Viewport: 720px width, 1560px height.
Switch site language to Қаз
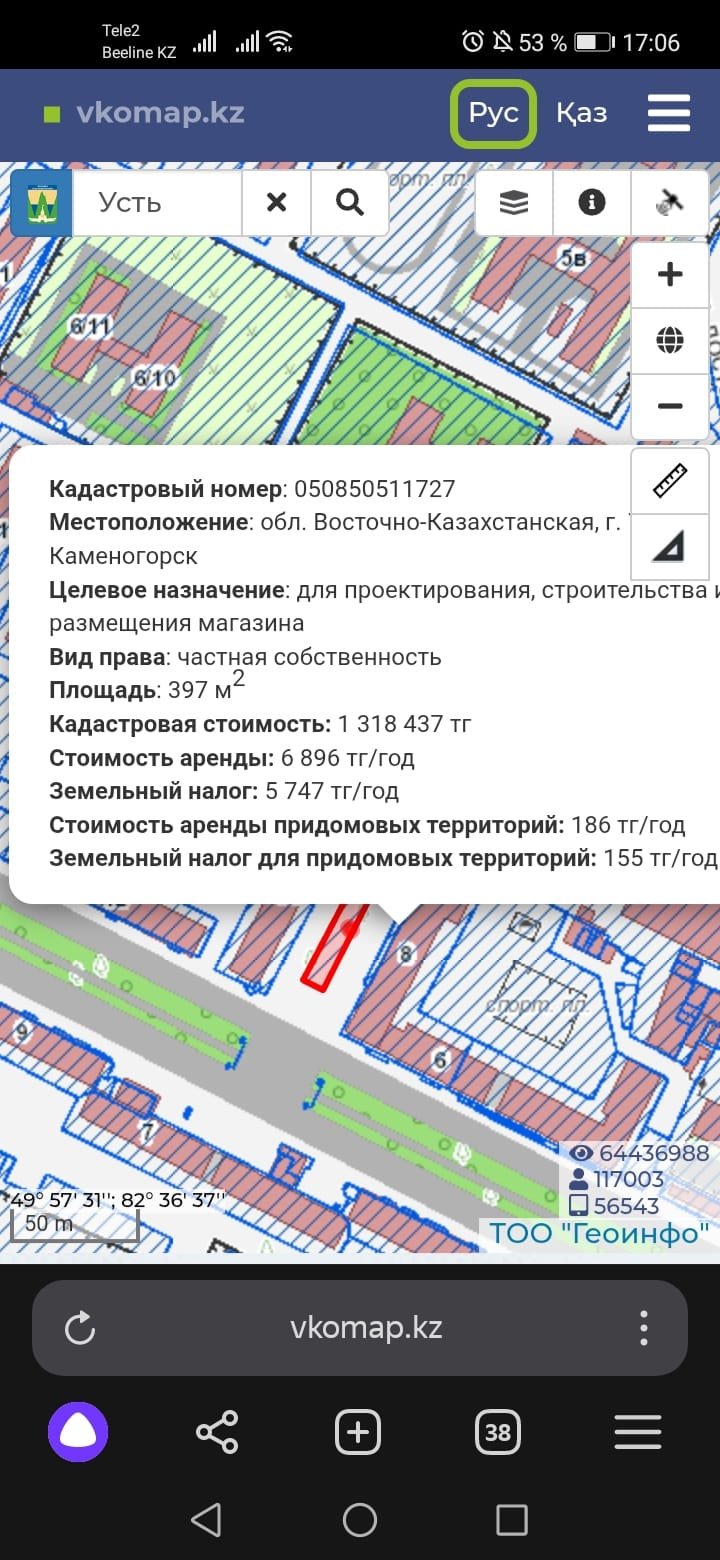click(x=581, y=113)
